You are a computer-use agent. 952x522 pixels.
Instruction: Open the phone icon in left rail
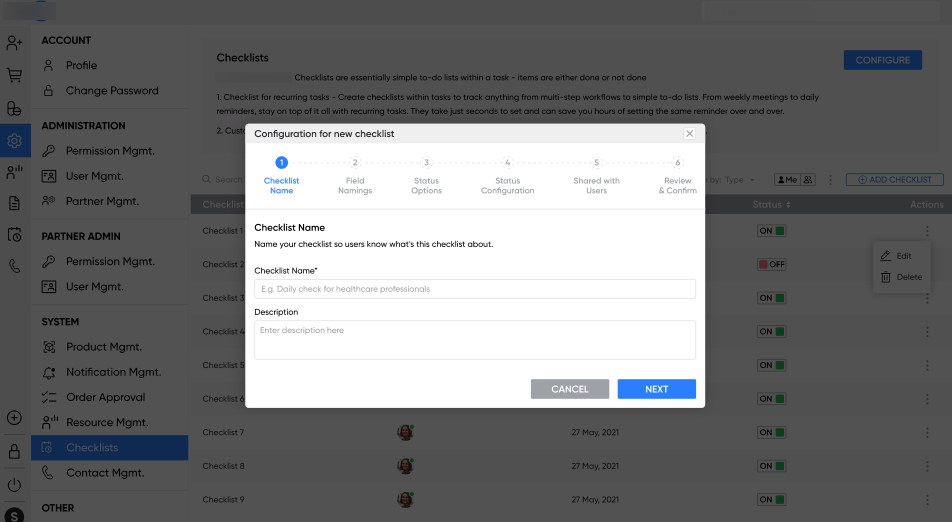click(14, 267)
